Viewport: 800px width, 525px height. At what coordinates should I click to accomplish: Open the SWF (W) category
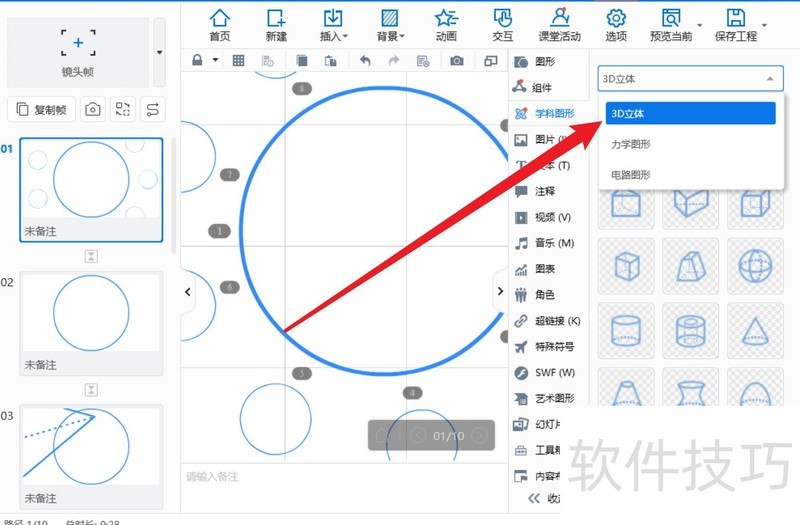click(x=544, y=372)
